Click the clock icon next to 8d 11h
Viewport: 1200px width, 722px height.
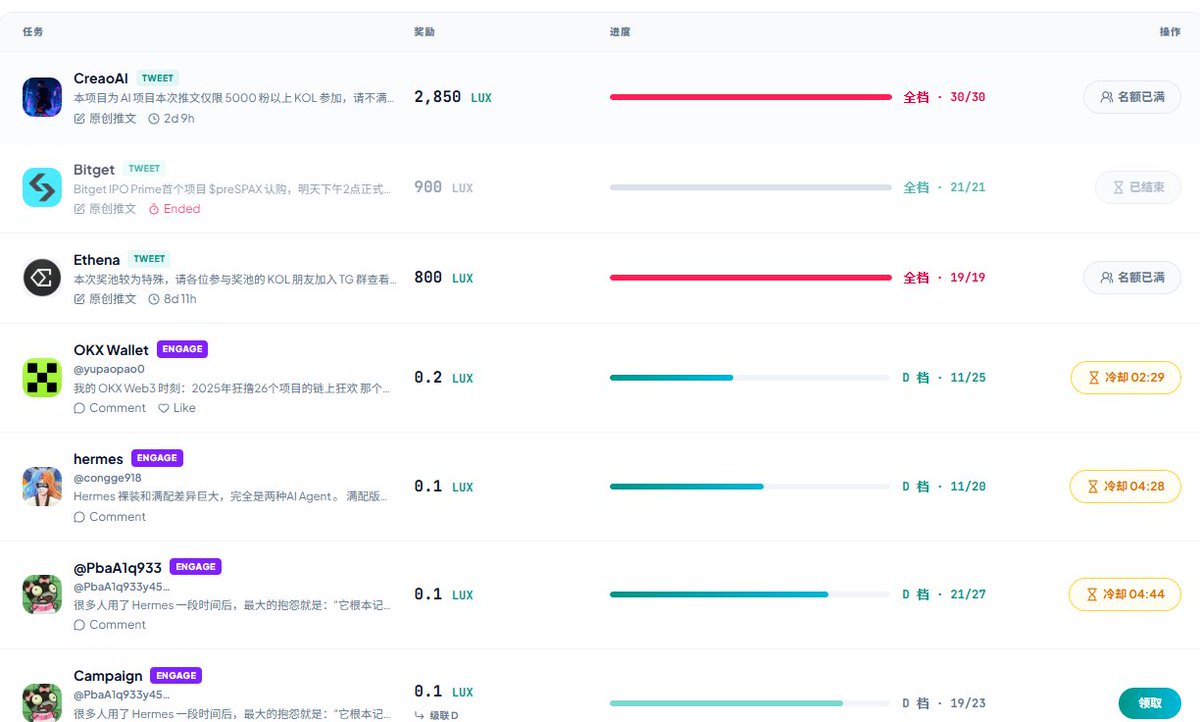point(154,299)
